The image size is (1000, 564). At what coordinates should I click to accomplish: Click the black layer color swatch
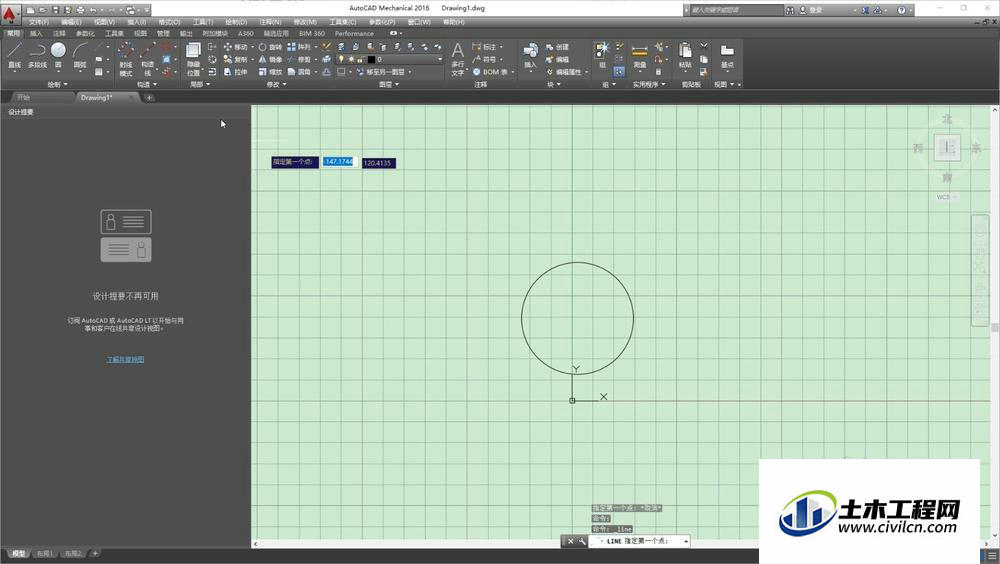[371, 59]
